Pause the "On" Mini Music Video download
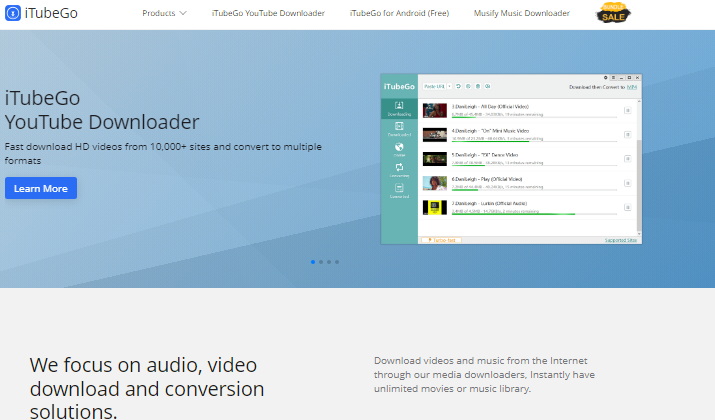 [x=627, y=135]
